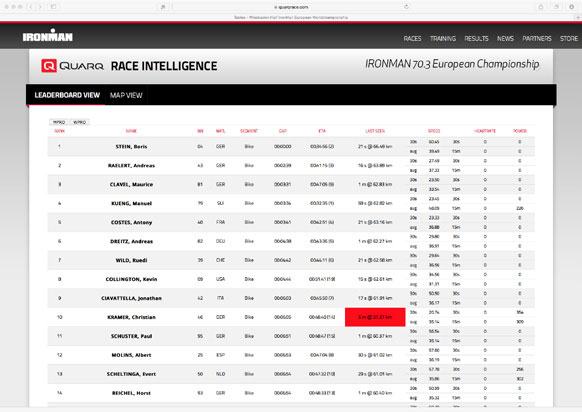Sort by the RANK column header
This screenshot has height=412, width=582.
coord(59,131)
